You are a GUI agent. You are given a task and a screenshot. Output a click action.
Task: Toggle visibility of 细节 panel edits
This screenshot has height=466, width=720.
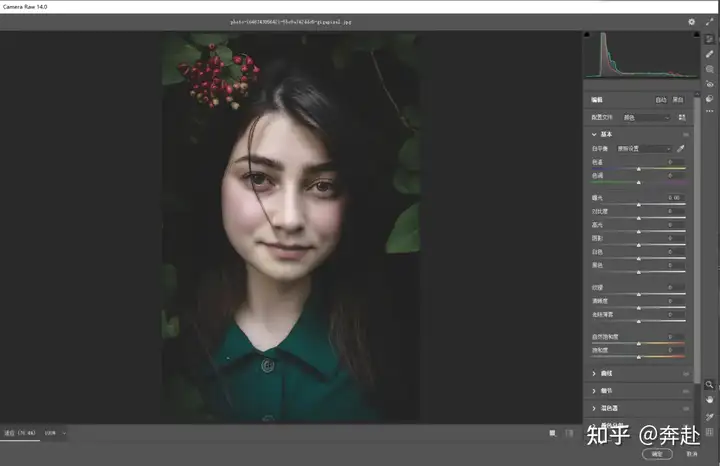pyautogui.click(x=686, y=391)
